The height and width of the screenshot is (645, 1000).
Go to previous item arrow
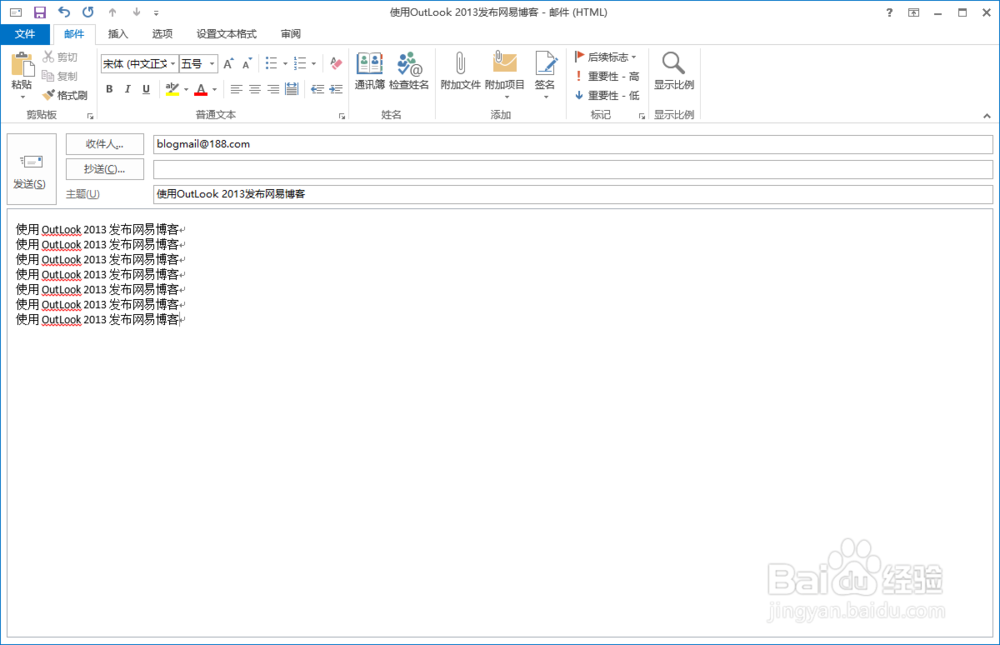tap(112, 12)
